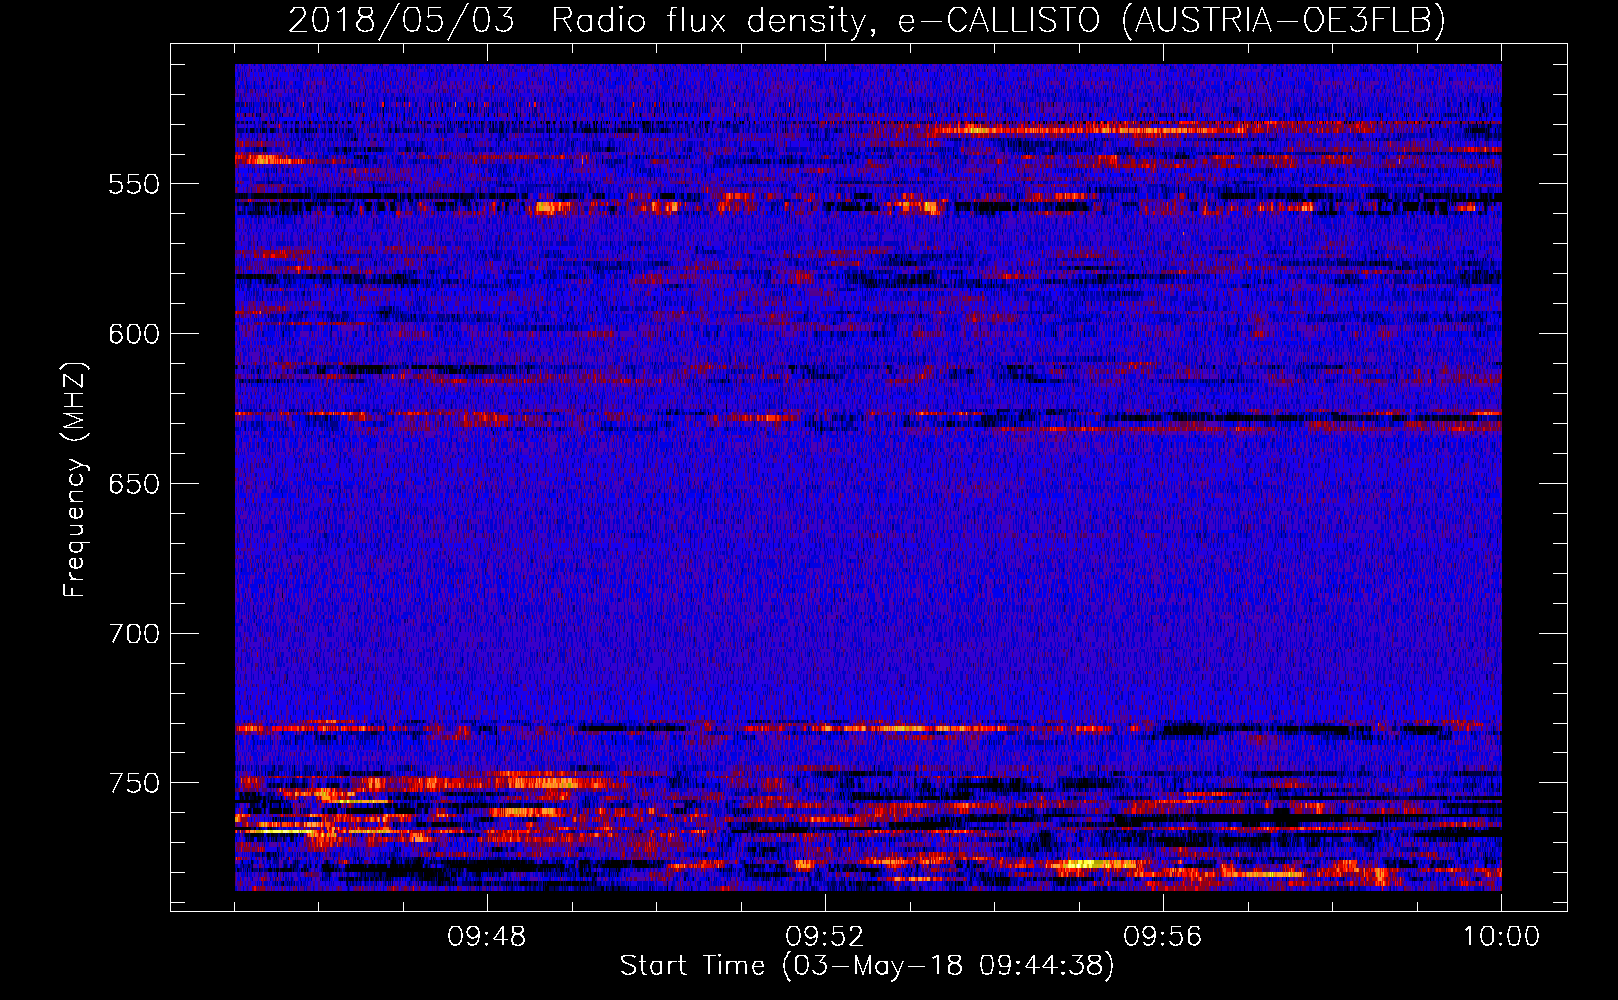Viewport: 1618px width, 1000px height.
Task: Click the '600' frequency axis label
Action: pyautogui.click(x=134, y=334)
